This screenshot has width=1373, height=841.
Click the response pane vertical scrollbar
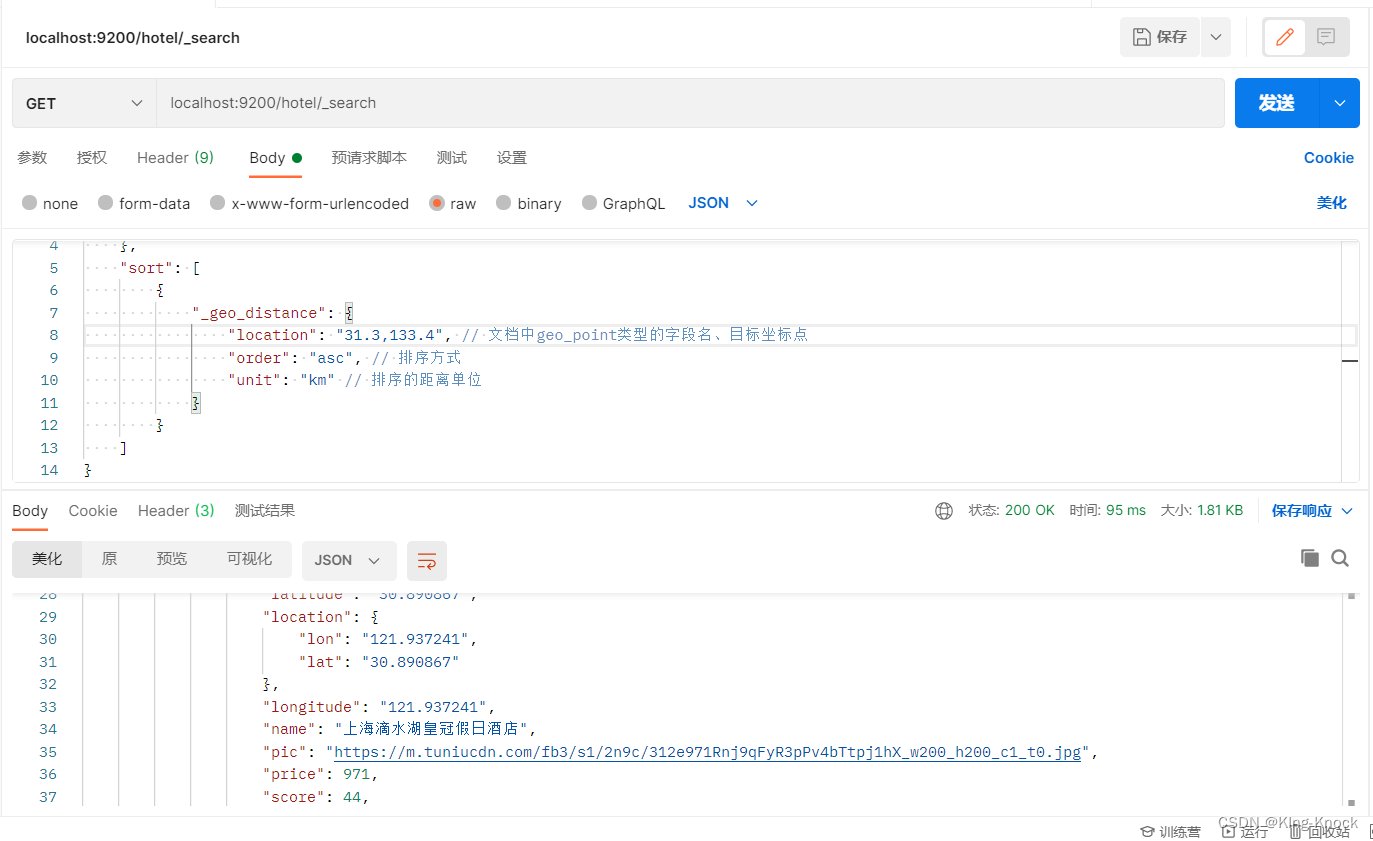pos(1351,699)
